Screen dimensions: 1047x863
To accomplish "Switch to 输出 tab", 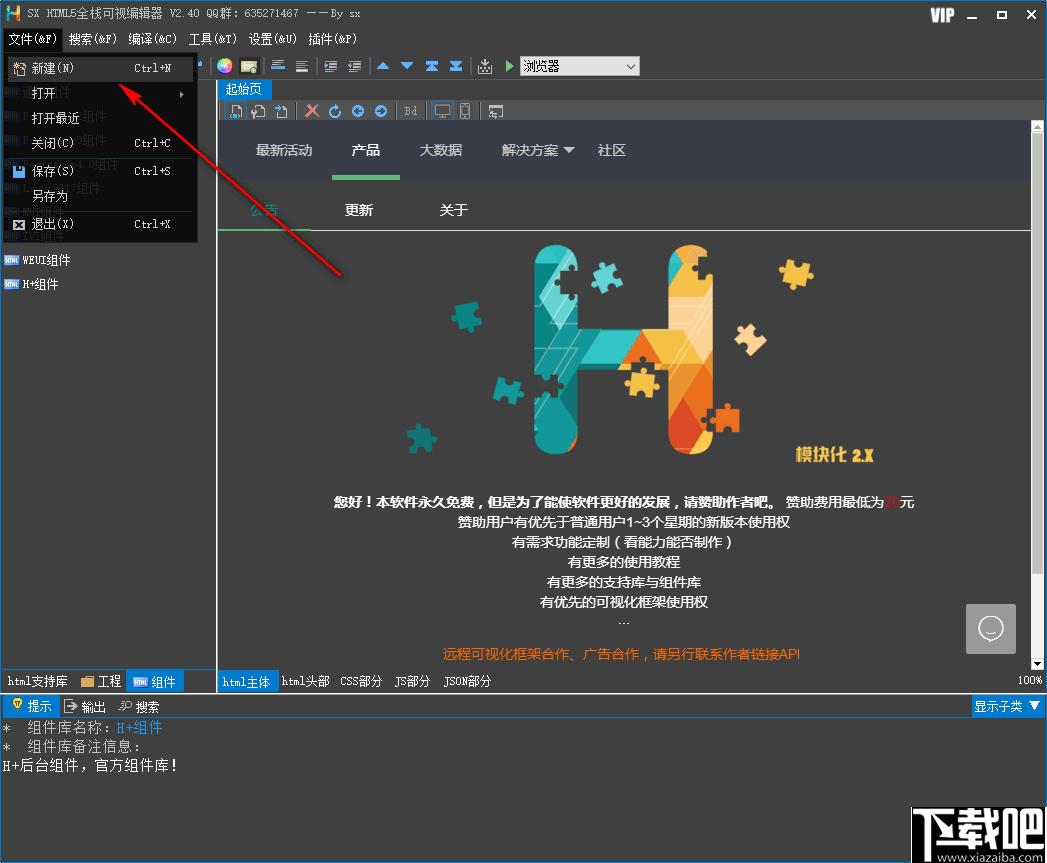I will click(x=85, y=706).
